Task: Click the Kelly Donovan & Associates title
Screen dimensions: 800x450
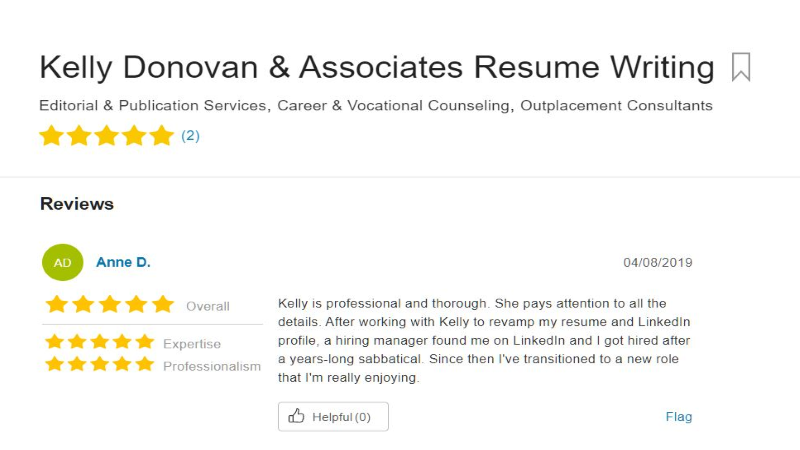Action: coord(377,67)
